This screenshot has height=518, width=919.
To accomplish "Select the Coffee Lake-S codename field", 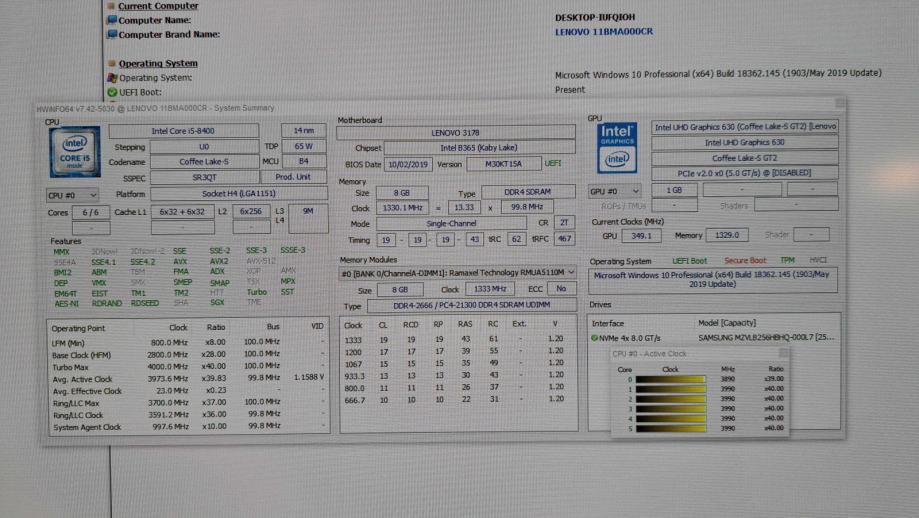I will (x=204, y=162).
